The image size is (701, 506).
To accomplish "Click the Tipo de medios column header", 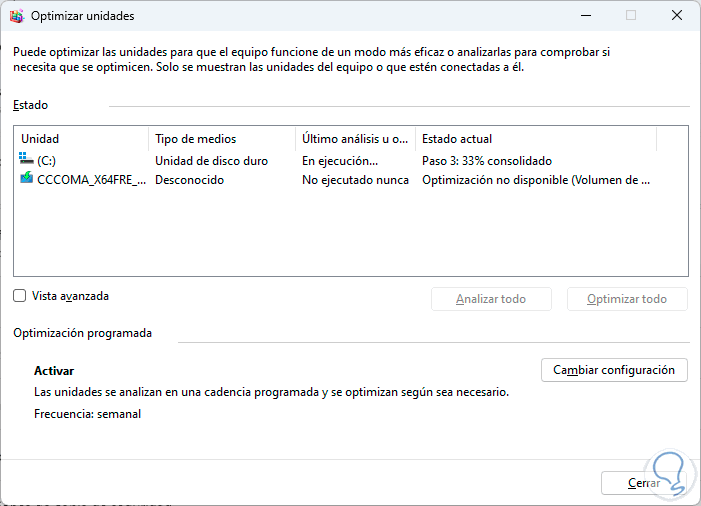I will 220,139.
